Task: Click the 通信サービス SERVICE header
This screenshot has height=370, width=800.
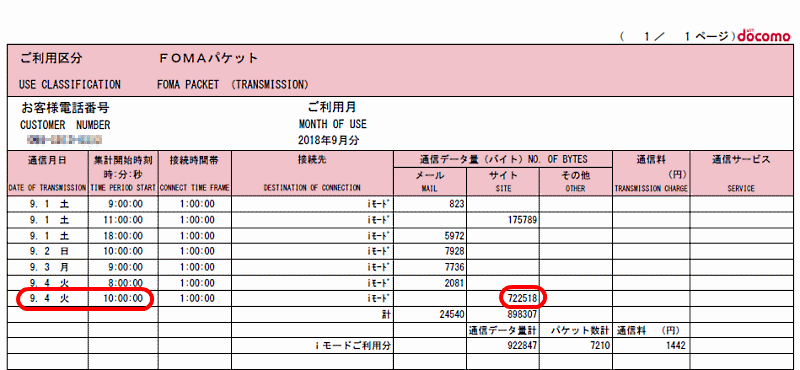Action: click(741, 174)
